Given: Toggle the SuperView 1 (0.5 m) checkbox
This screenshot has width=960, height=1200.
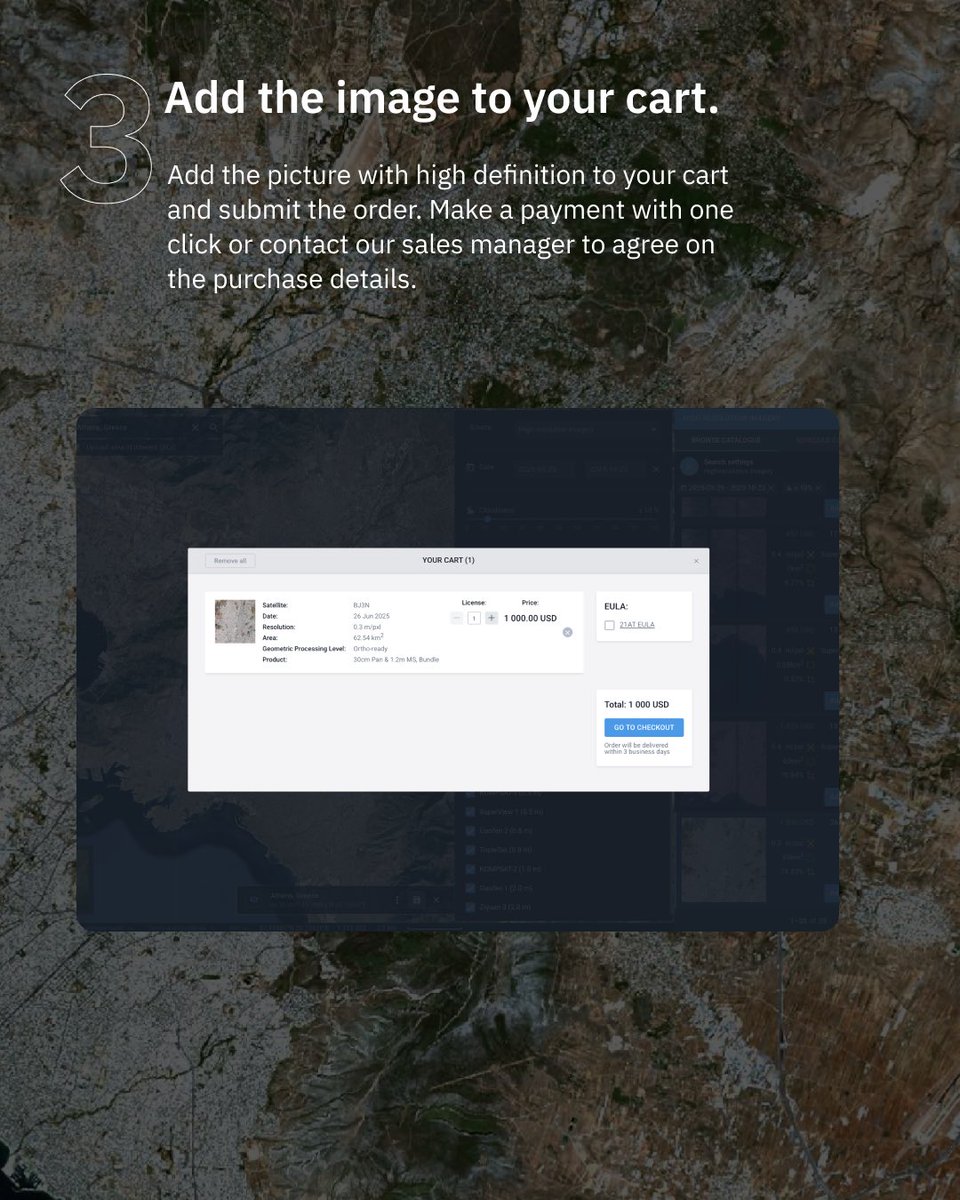Looking at the screenshot, I should click(472, 811).
